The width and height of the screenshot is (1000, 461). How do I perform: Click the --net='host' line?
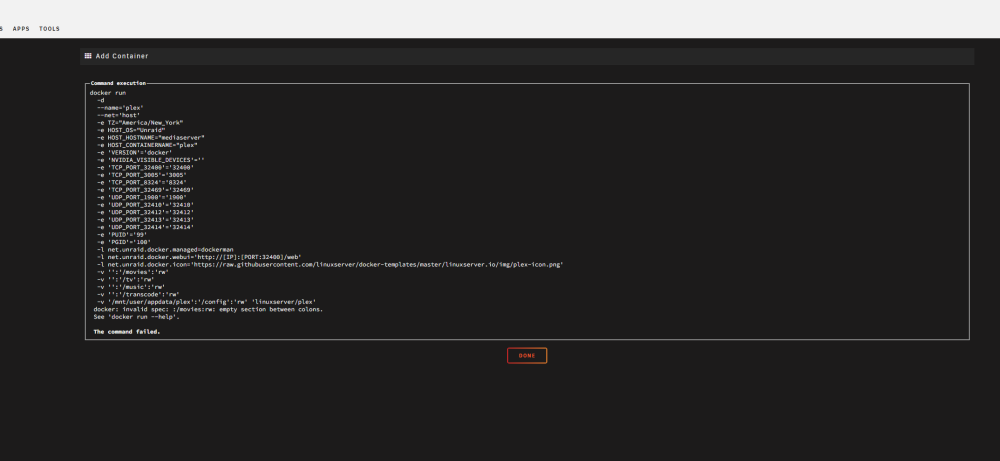[119, 115]
